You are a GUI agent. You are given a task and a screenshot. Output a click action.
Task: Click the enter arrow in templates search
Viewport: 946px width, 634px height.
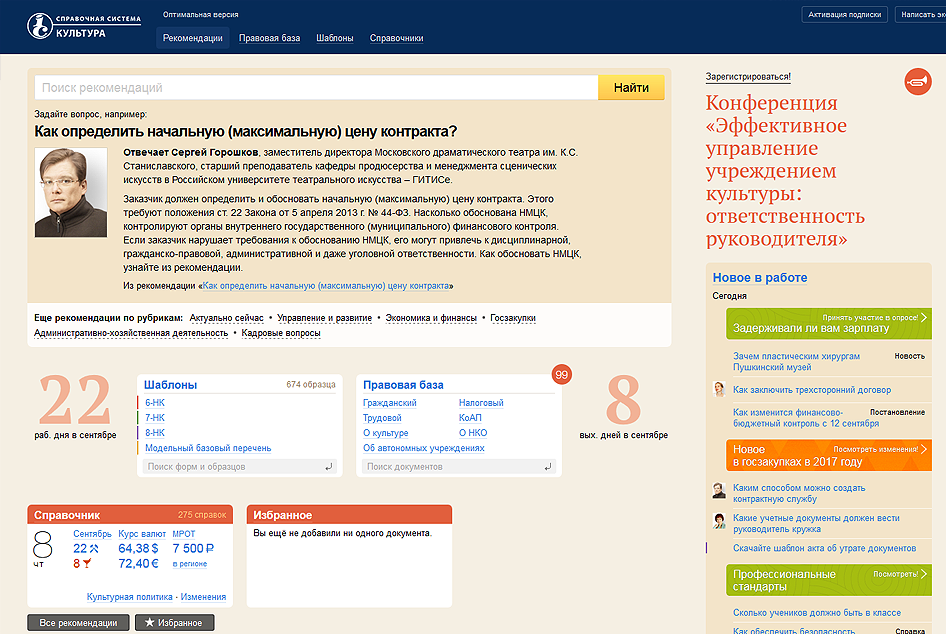(x=329, y=467)
